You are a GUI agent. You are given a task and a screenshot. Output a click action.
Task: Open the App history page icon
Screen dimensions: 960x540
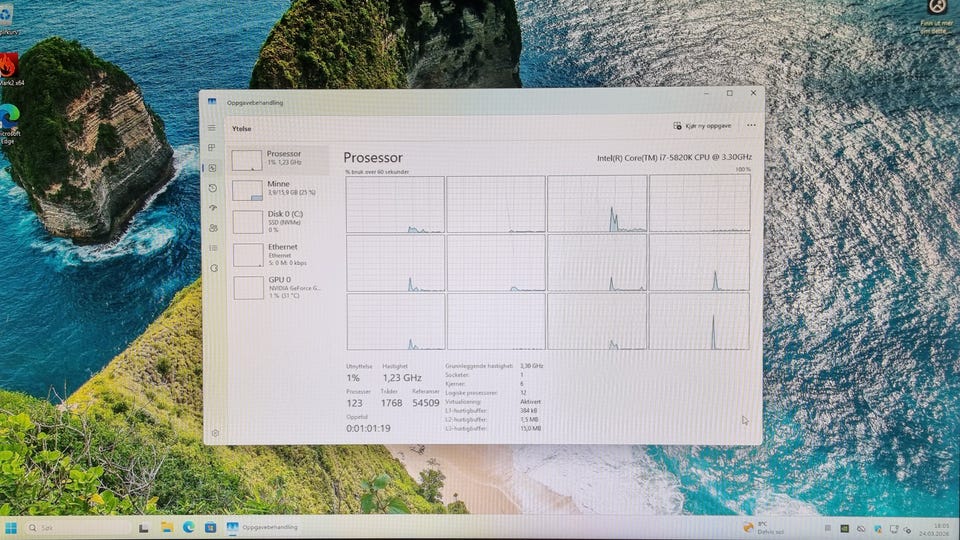click(x=213, y=188)
